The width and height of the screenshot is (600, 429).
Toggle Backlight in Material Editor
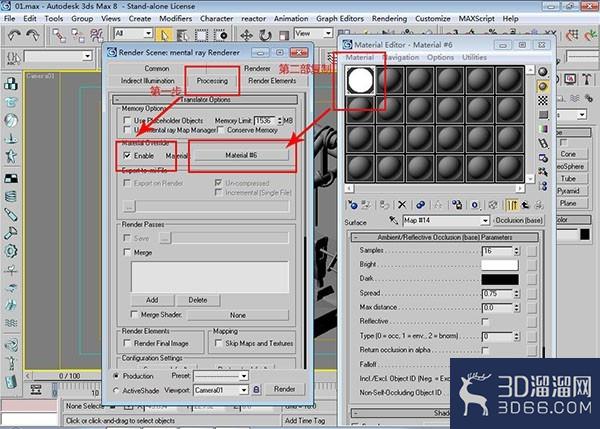point(543,86)
